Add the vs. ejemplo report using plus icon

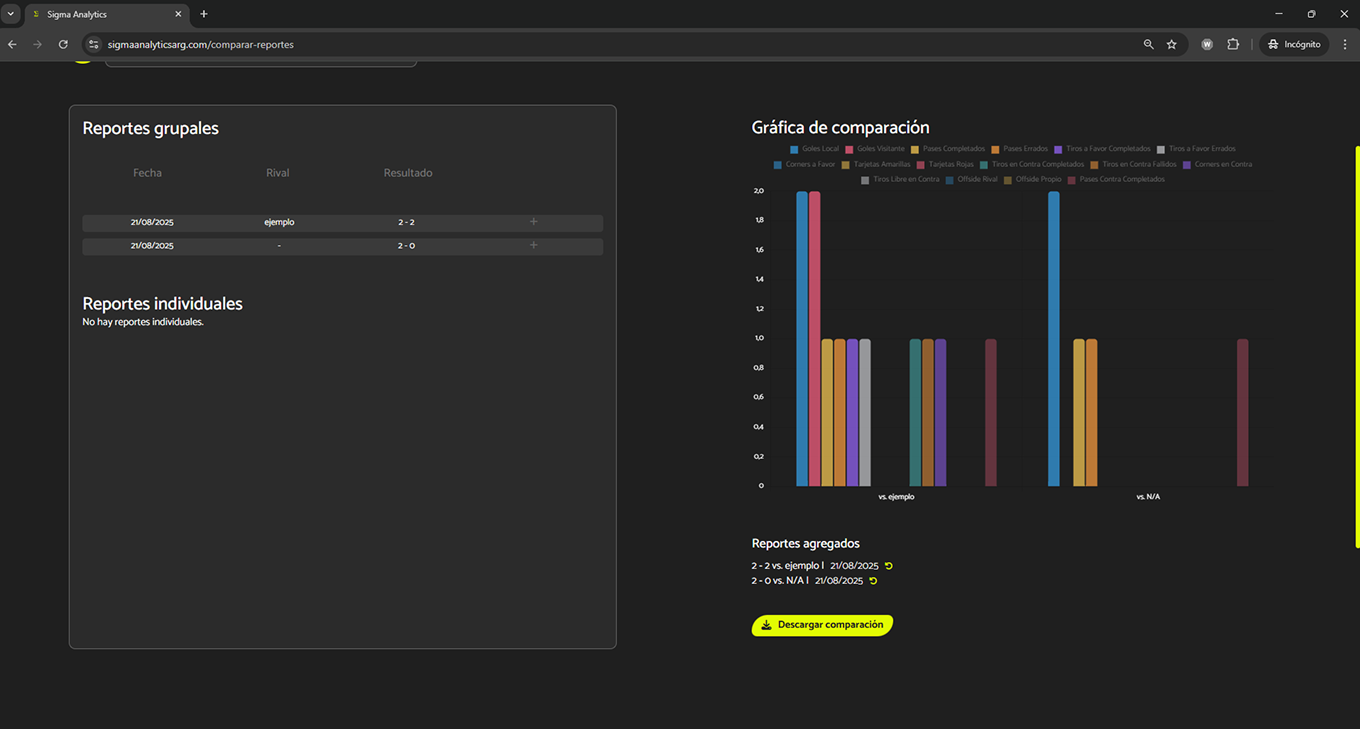[533, 222]
